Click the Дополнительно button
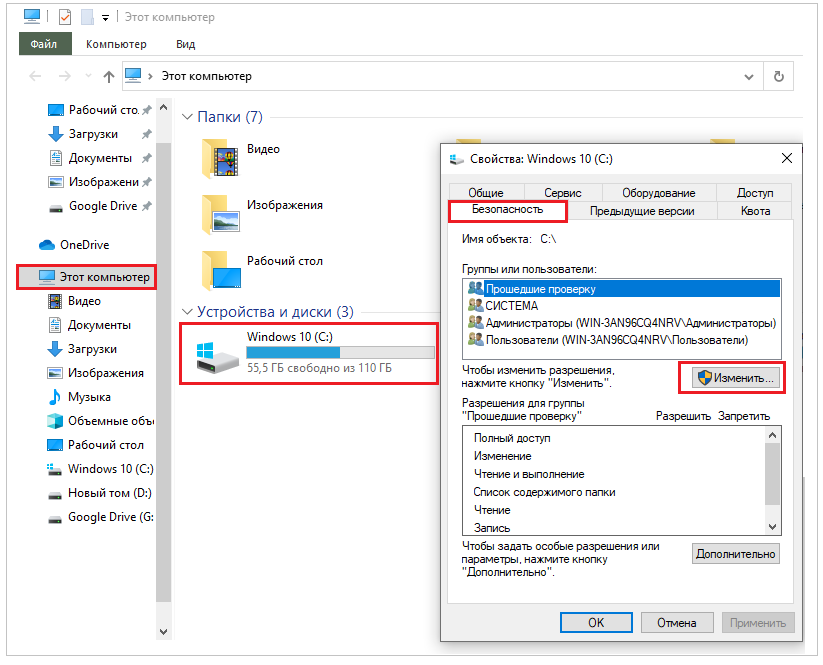 pos(735,554)
